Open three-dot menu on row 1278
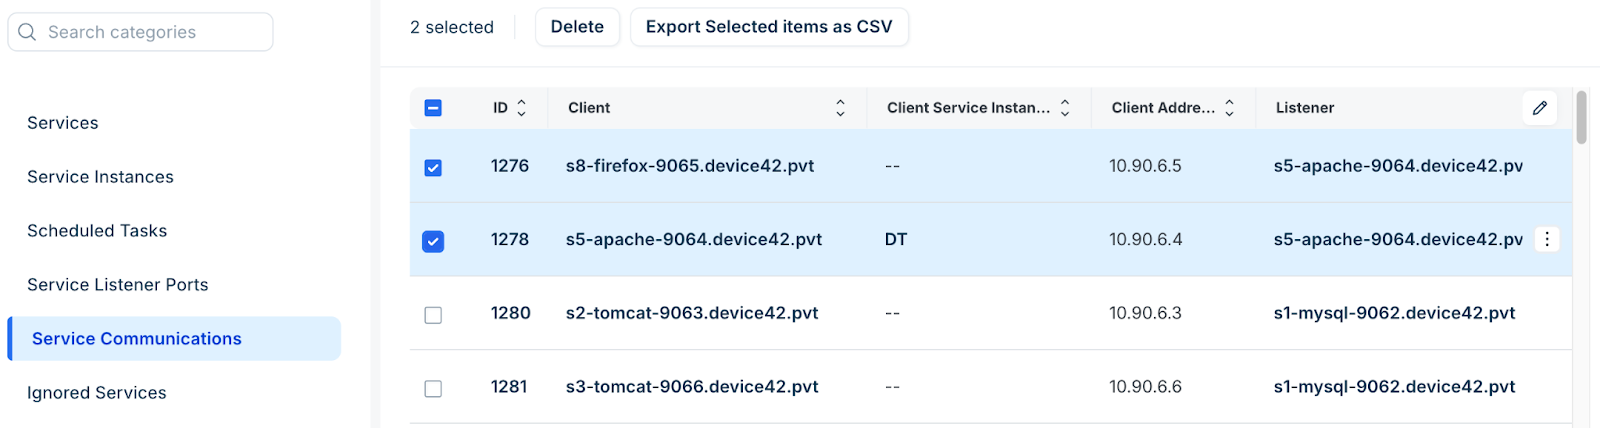The image size is (1600, 428). pos(1547,239)
